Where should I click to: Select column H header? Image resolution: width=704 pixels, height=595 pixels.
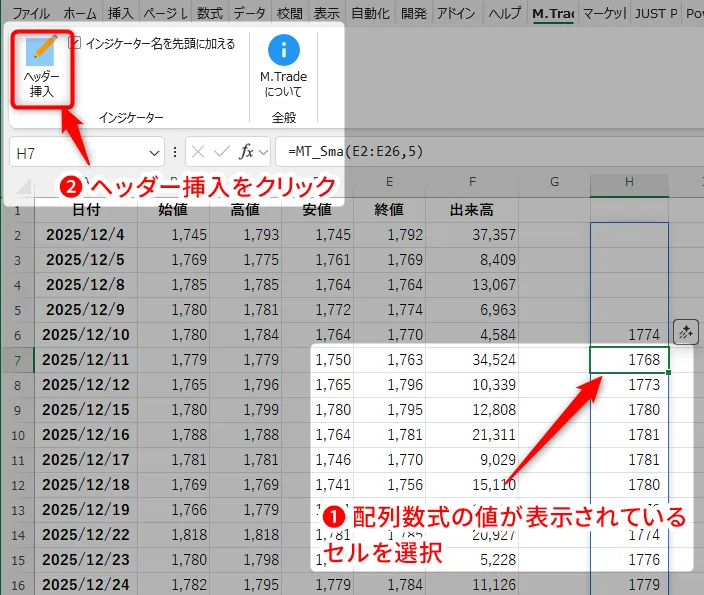coord(629,182)
